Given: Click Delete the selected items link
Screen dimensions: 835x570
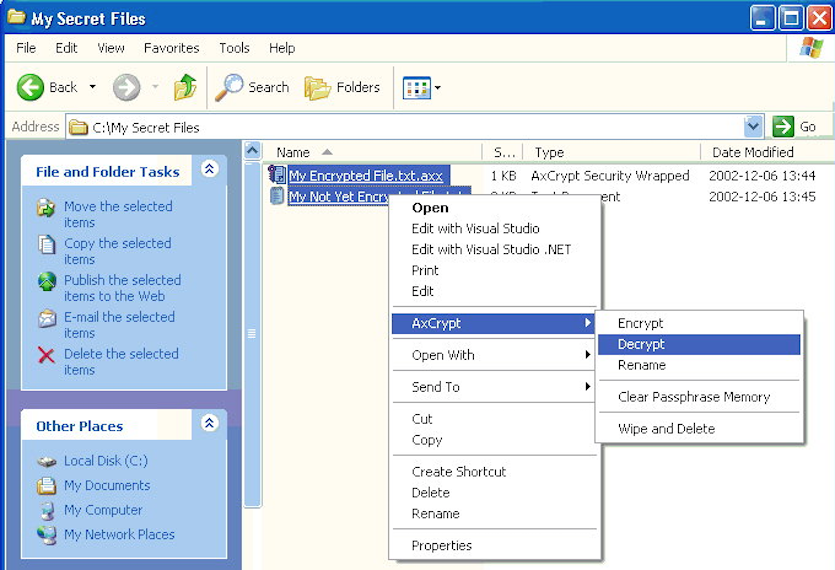Looking at the screenshot, I should click(x=121, y=361).
